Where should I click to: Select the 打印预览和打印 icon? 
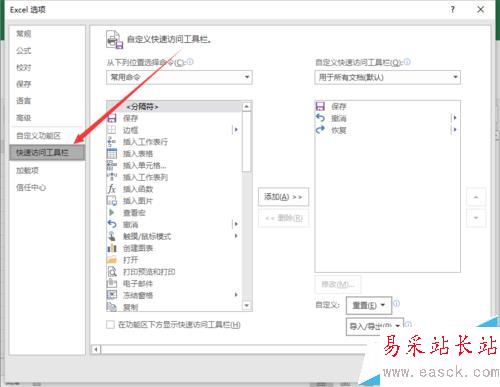pos(112,272)
